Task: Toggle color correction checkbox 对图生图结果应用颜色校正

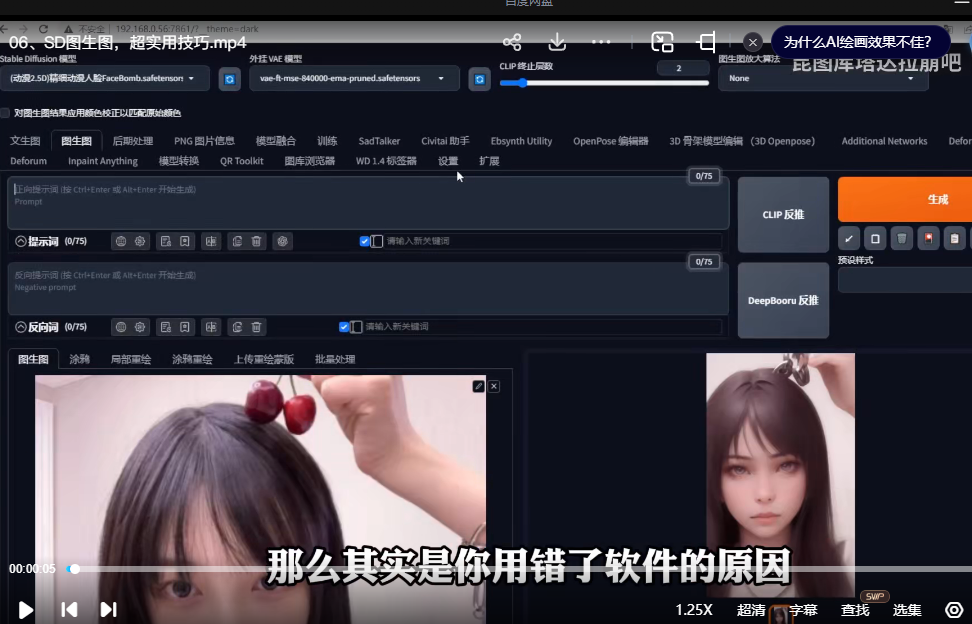Action: [5, 113]
